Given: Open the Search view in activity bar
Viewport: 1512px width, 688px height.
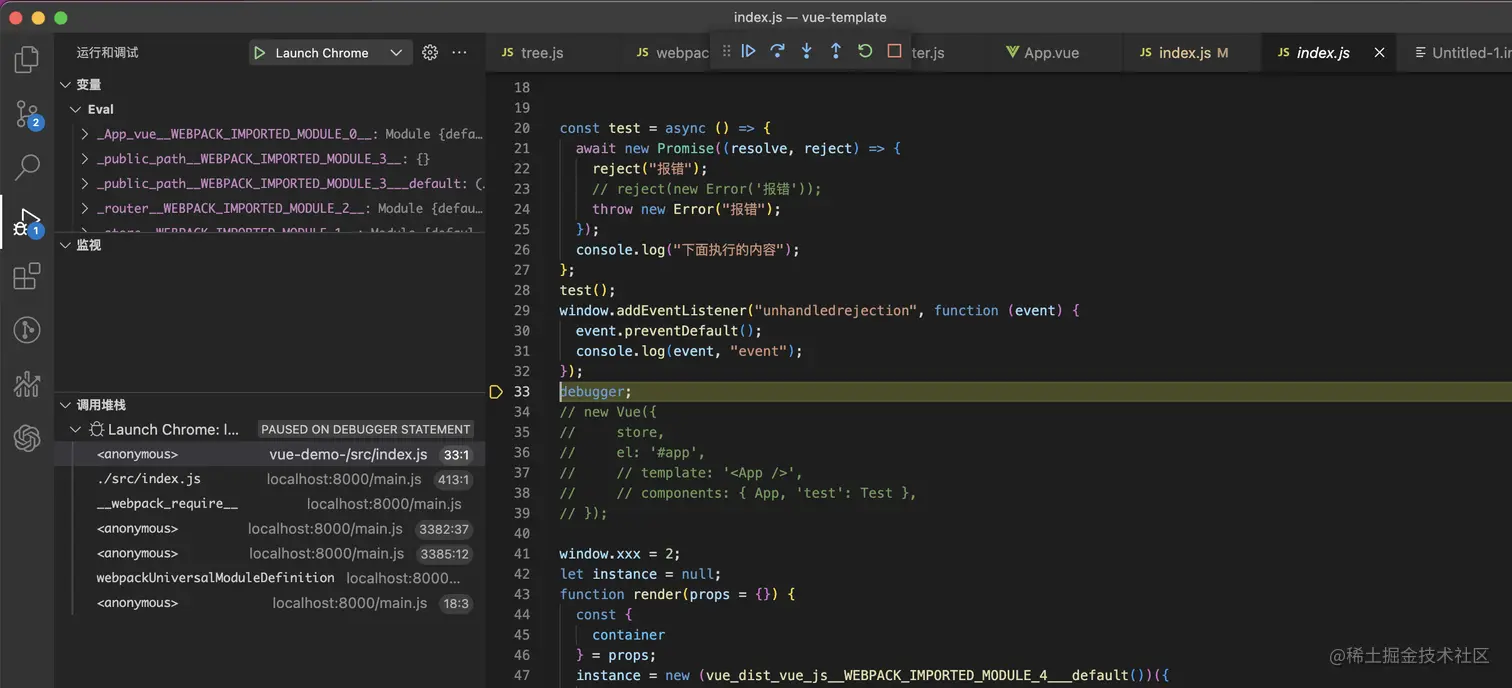Looking at the screenshot, I should click(27, 166).
